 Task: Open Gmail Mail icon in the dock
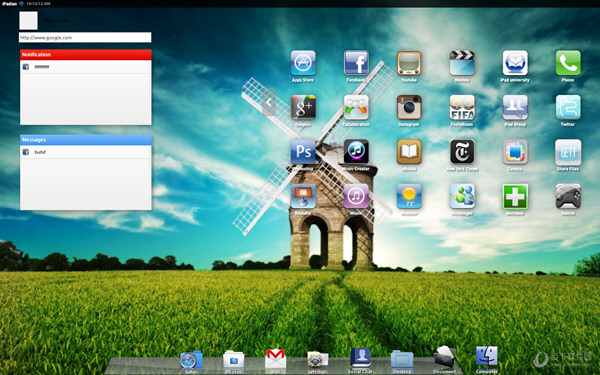tap(275, 359)
